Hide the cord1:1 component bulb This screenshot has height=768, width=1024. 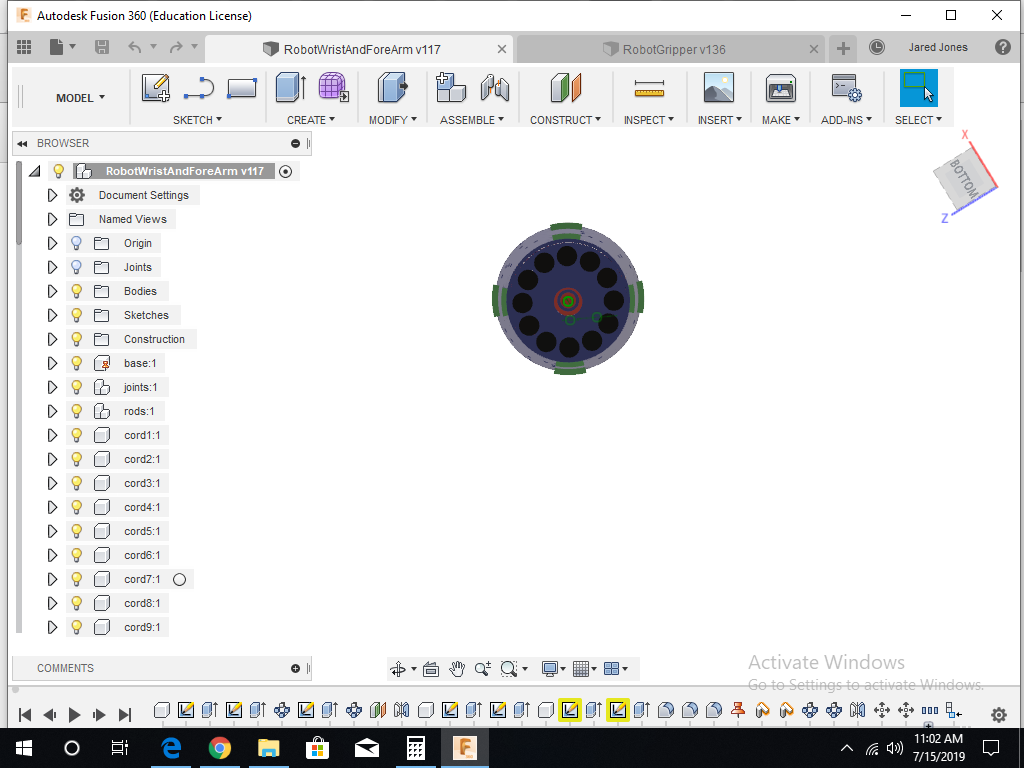pos(76,436)
